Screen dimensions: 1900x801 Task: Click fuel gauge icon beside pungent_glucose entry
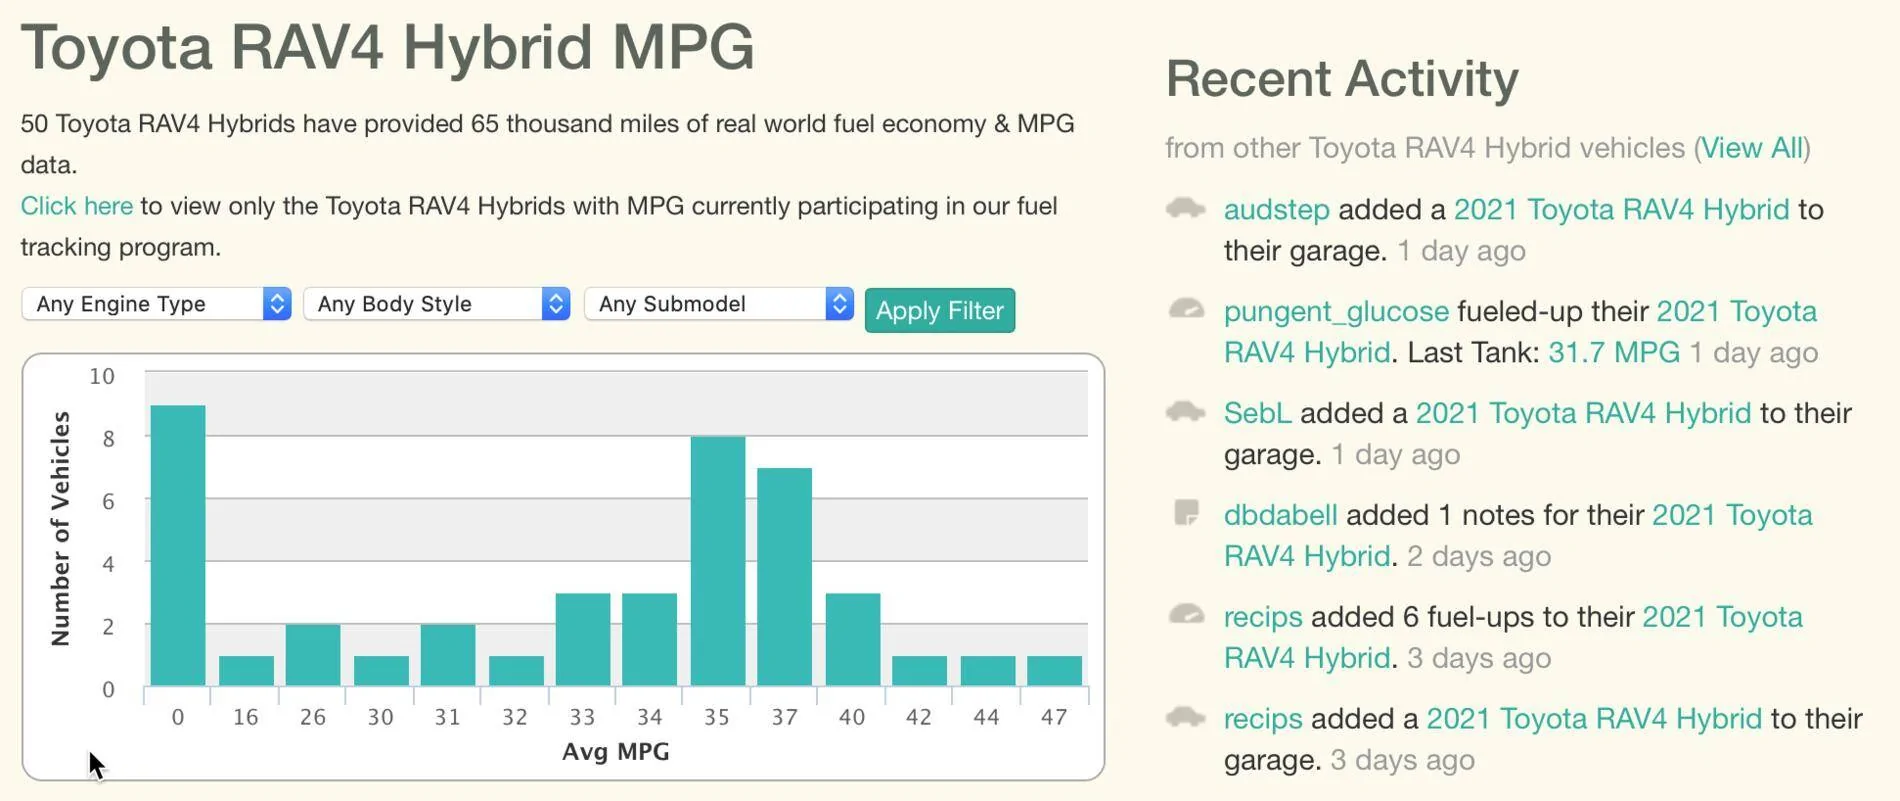tap(1186, 309)
